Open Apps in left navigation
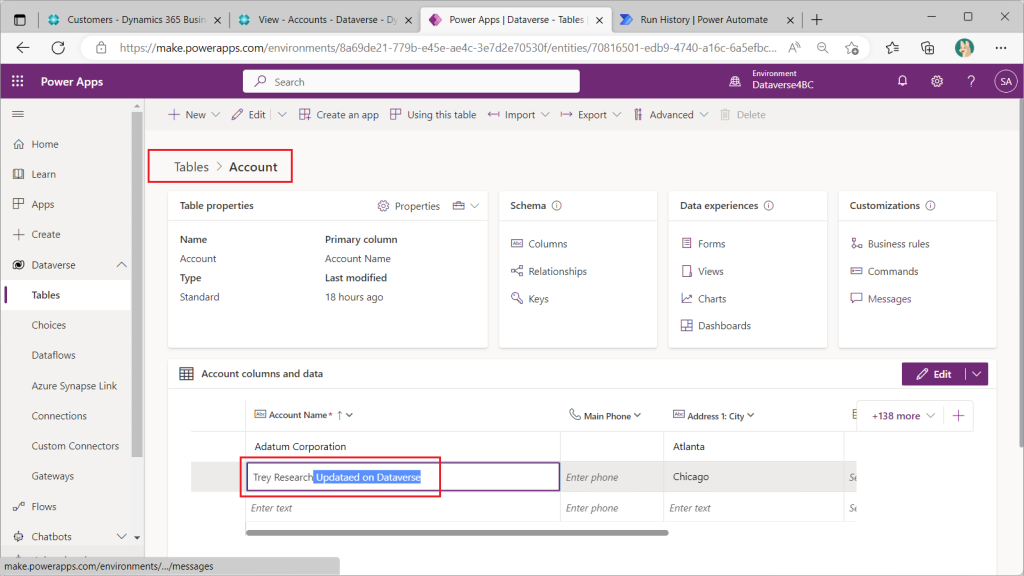The image size is (1024, 576). [x=42, y=204]
